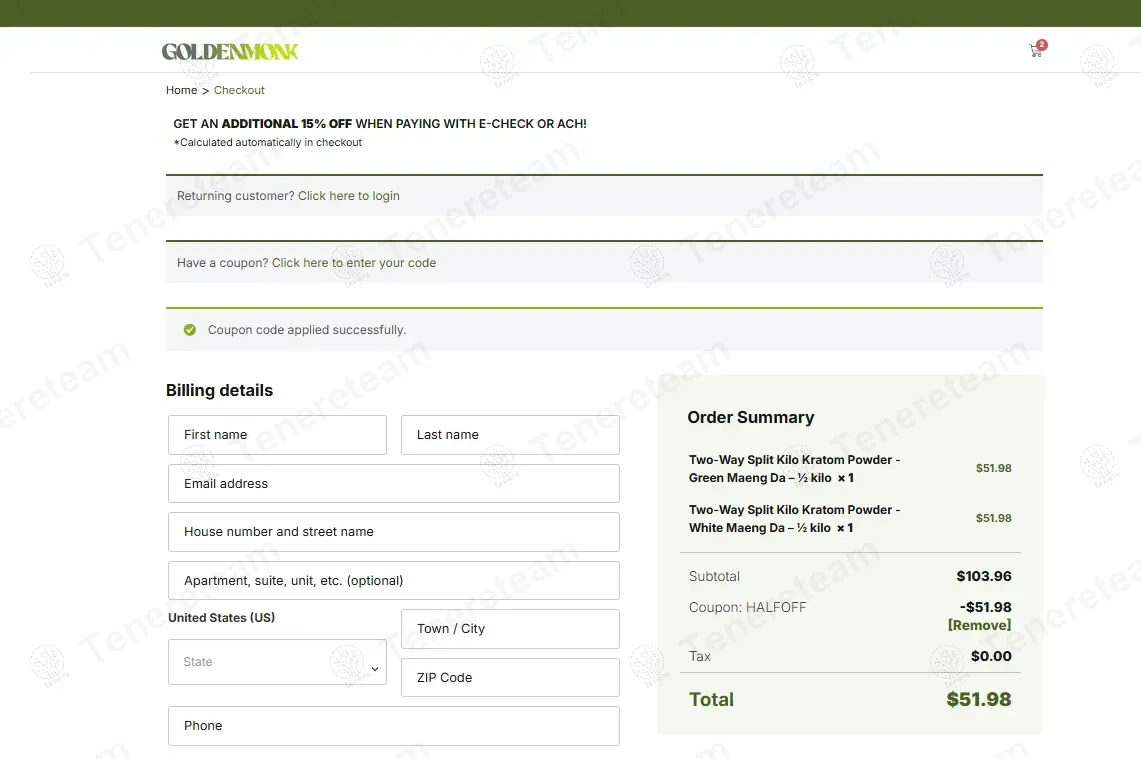Click the GoldenMonk logo

point(230,51)
